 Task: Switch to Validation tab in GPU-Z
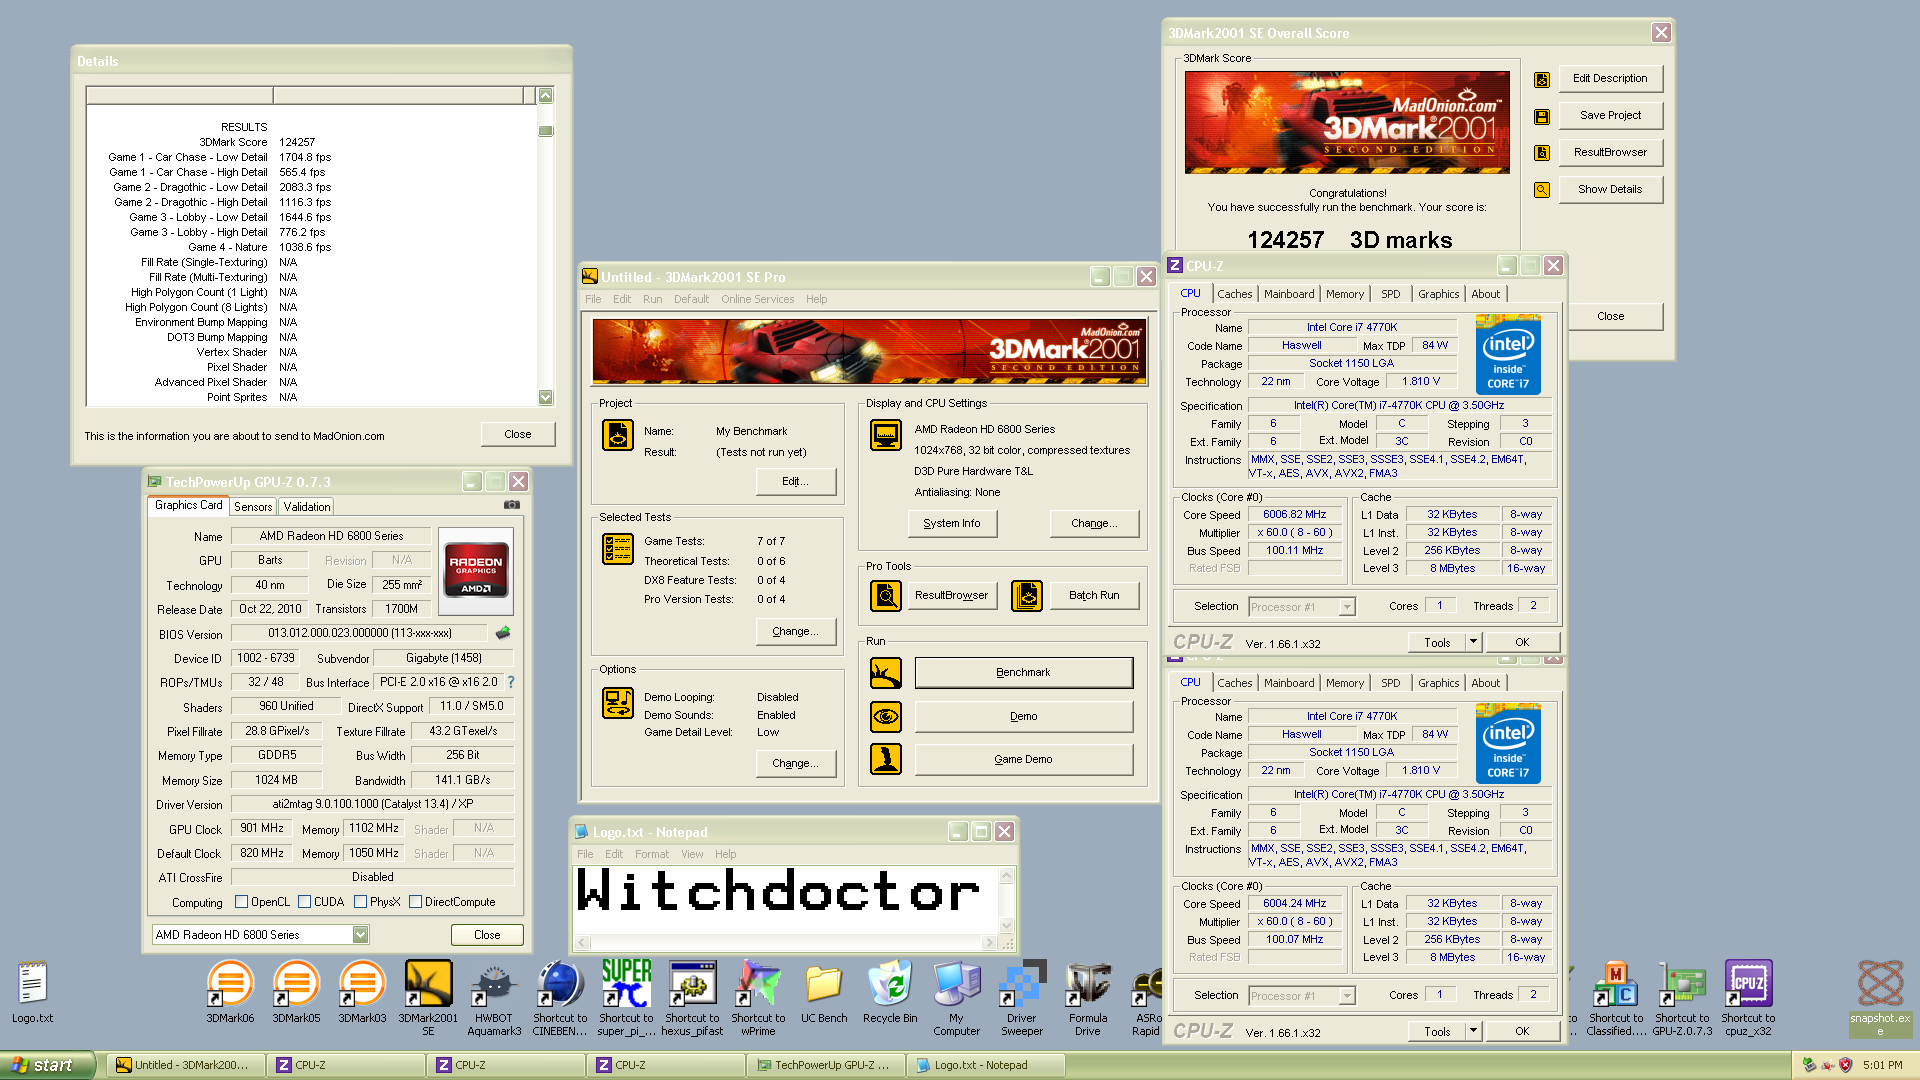click(306, 507)
